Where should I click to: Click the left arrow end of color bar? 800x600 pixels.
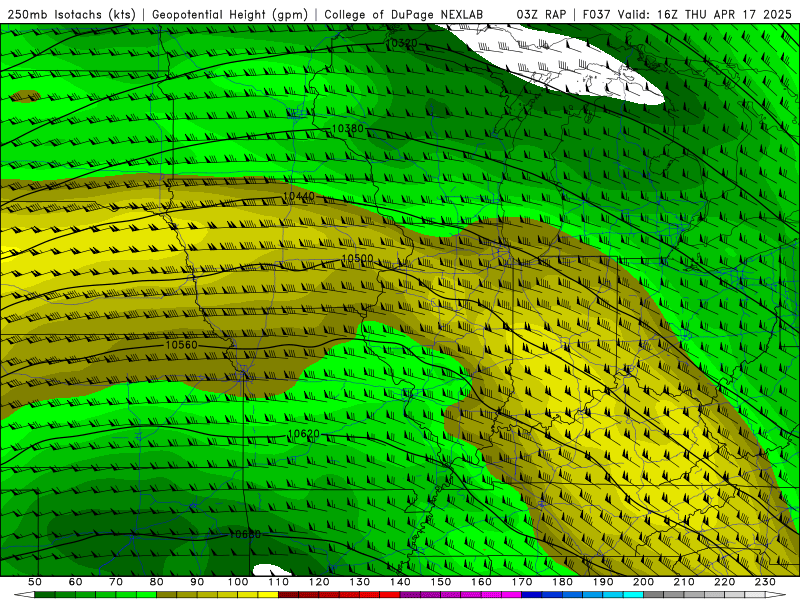click(23, 595)
